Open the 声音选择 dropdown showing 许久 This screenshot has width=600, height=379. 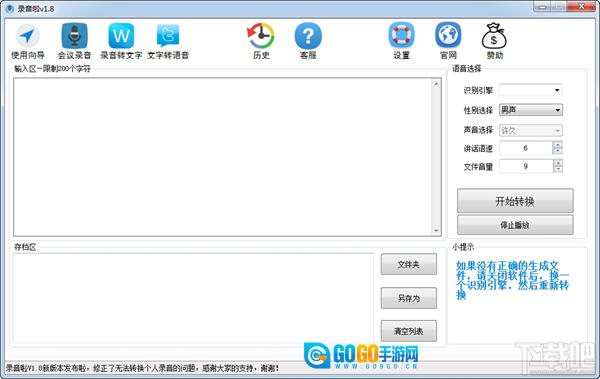coord(530,131)
